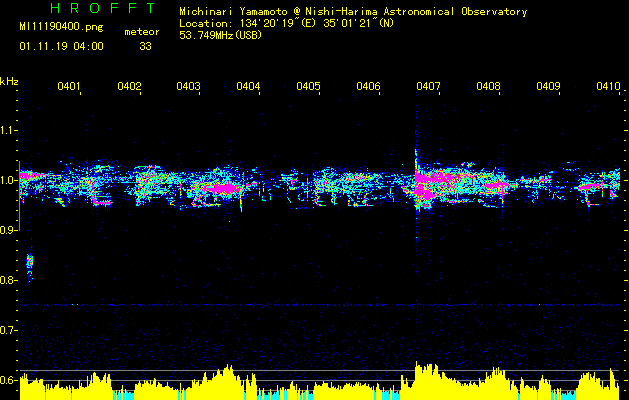
Task: Click the 0.7 kHz axis label
Action: coord(8,330)
